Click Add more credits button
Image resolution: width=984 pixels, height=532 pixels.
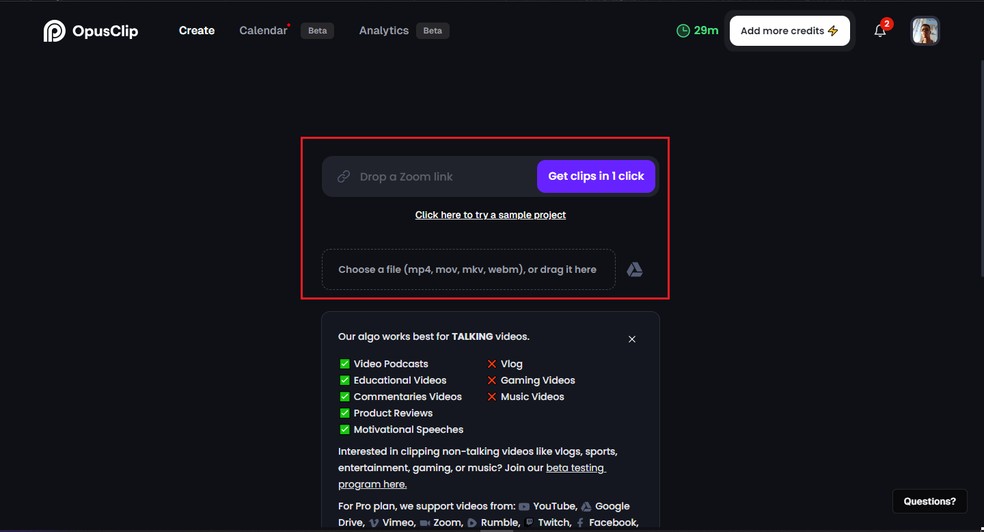pyautogui.click(x=789, y=31)
